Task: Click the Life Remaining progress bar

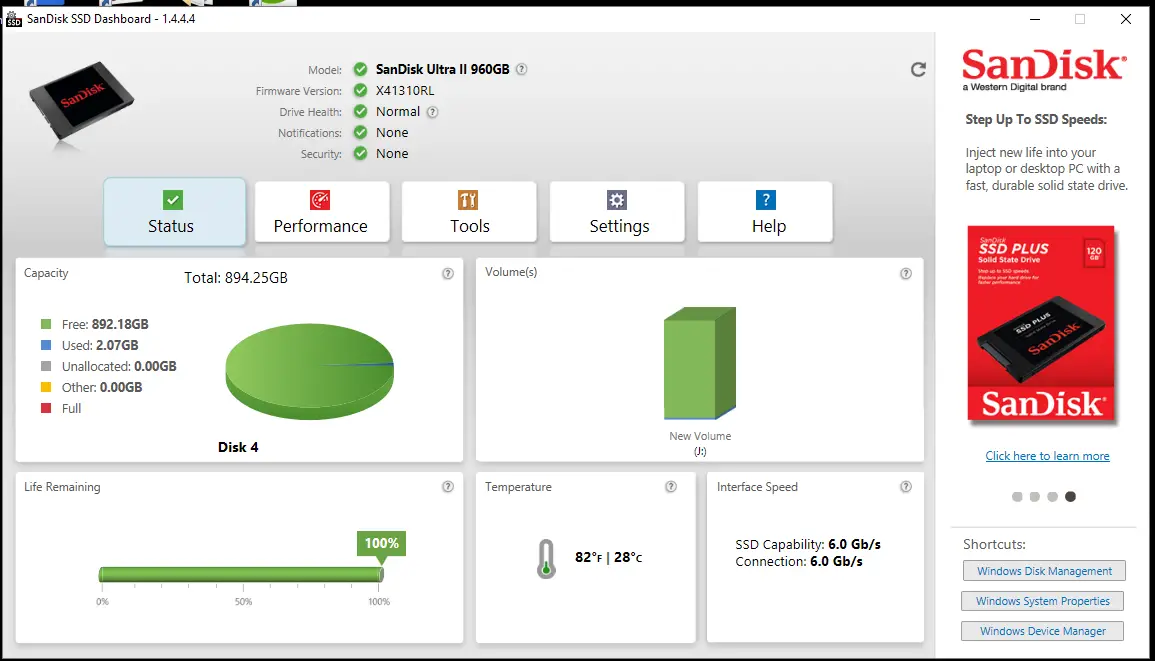Action: [x=241, y=575]
